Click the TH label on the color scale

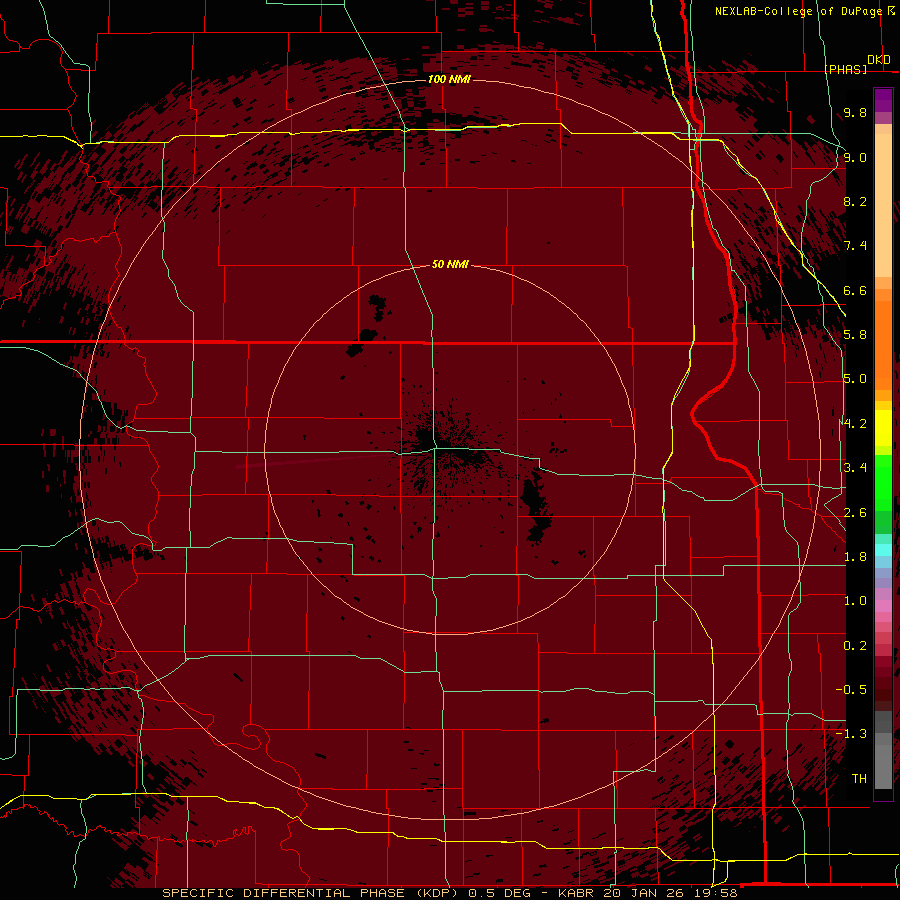[x=859, y=779]
